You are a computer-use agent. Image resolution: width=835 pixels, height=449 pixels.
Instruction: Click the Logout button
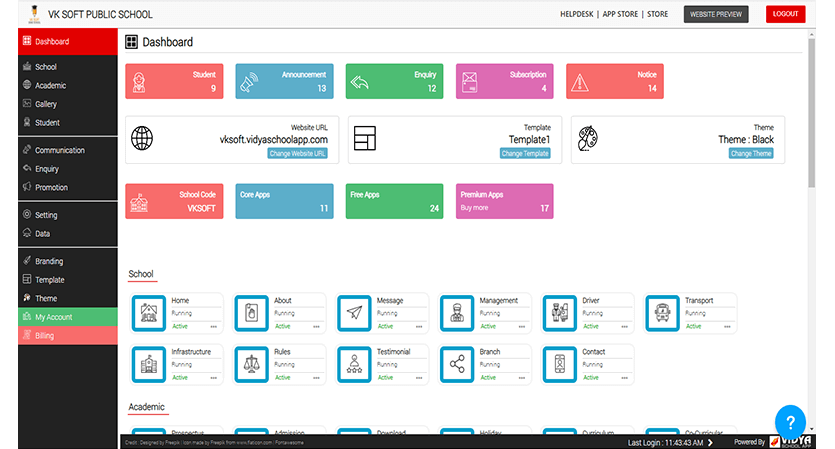click(785, 14)
